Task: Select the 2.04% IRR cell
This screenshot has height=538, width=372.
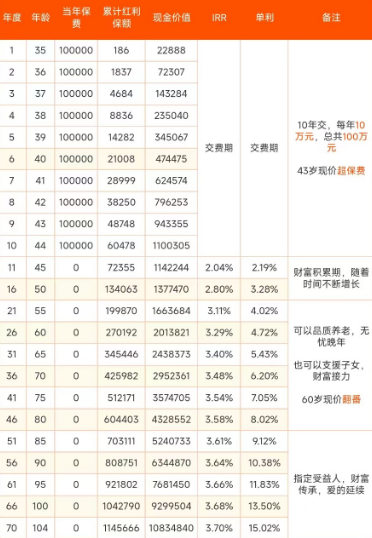Action: coord(219,268)
